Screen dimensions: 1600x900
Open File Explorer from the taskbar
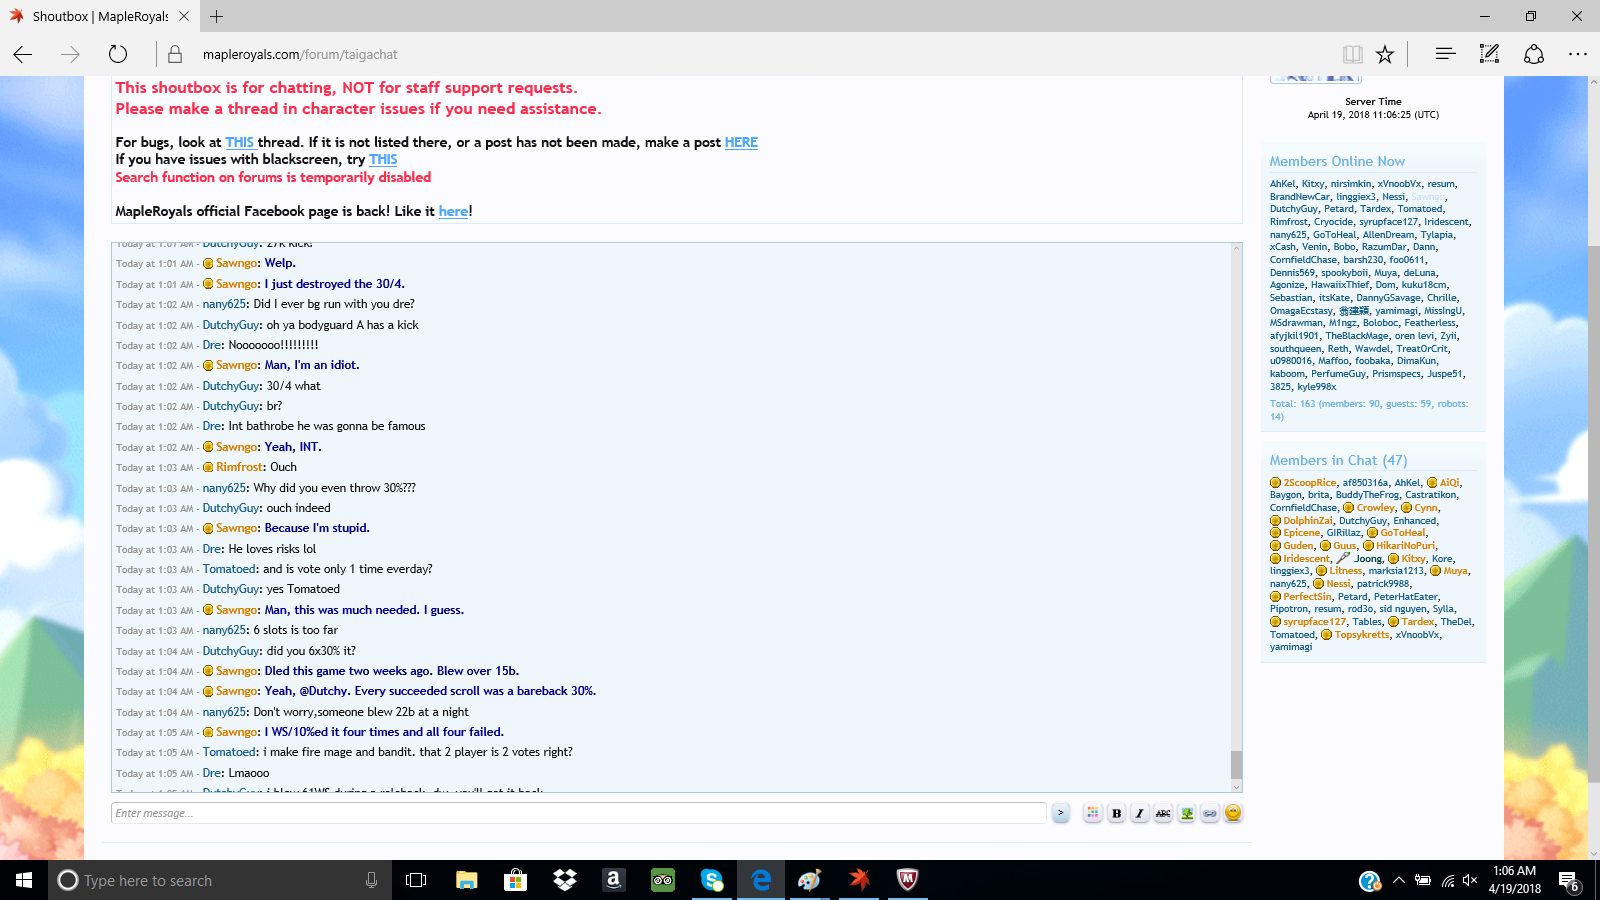[466, 880]
